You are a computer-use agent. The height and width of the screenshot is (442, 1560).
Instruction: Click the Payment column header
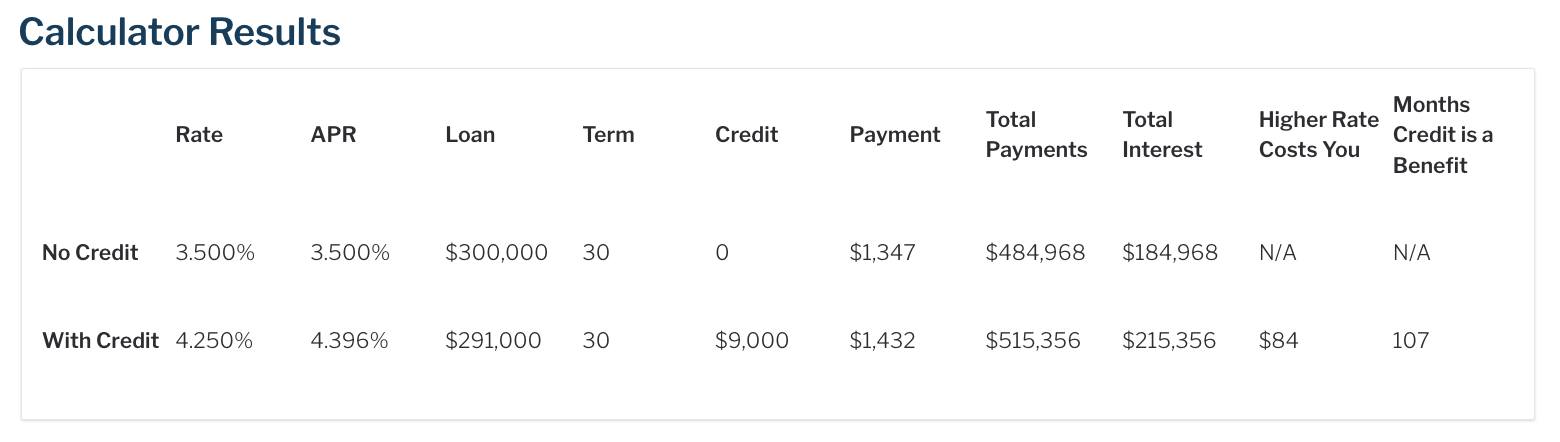click(895, 135)
